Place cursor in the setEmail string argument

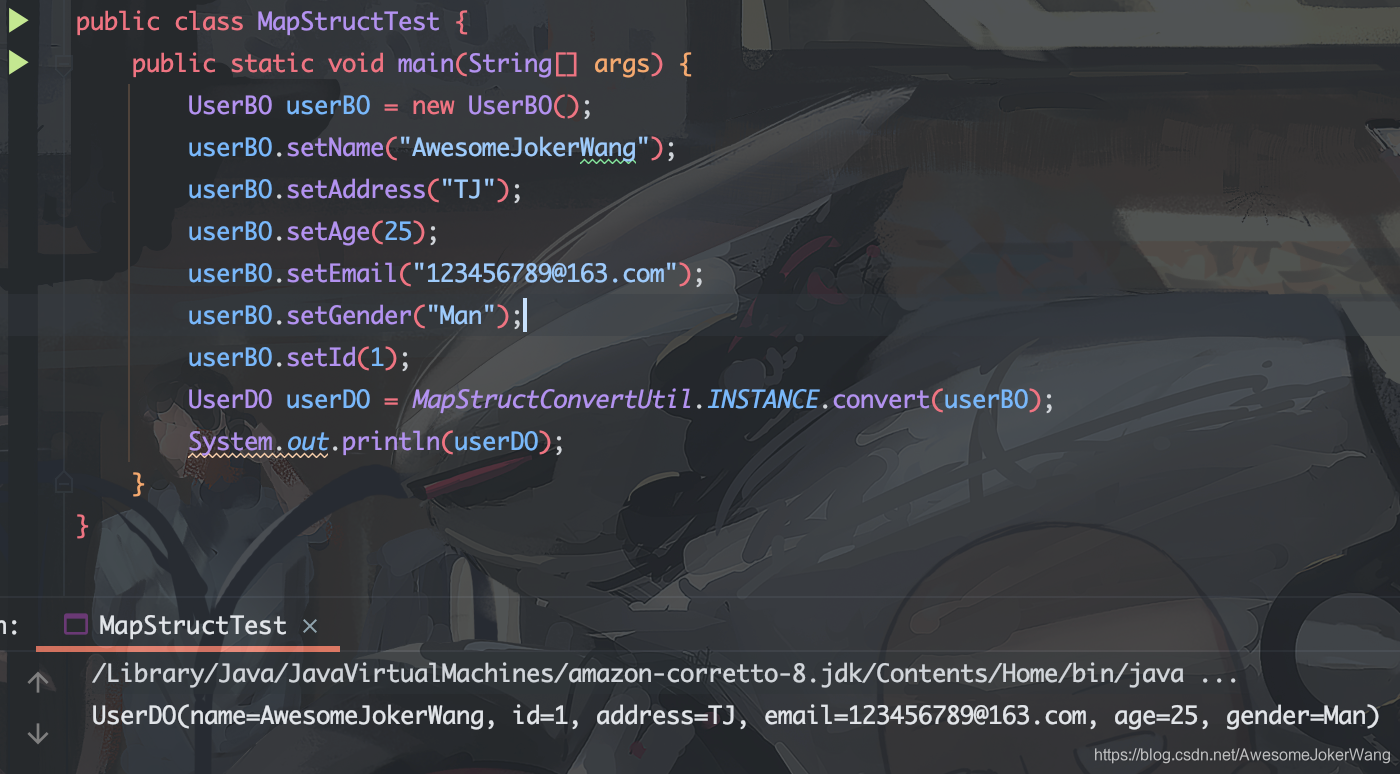(546, 274)
